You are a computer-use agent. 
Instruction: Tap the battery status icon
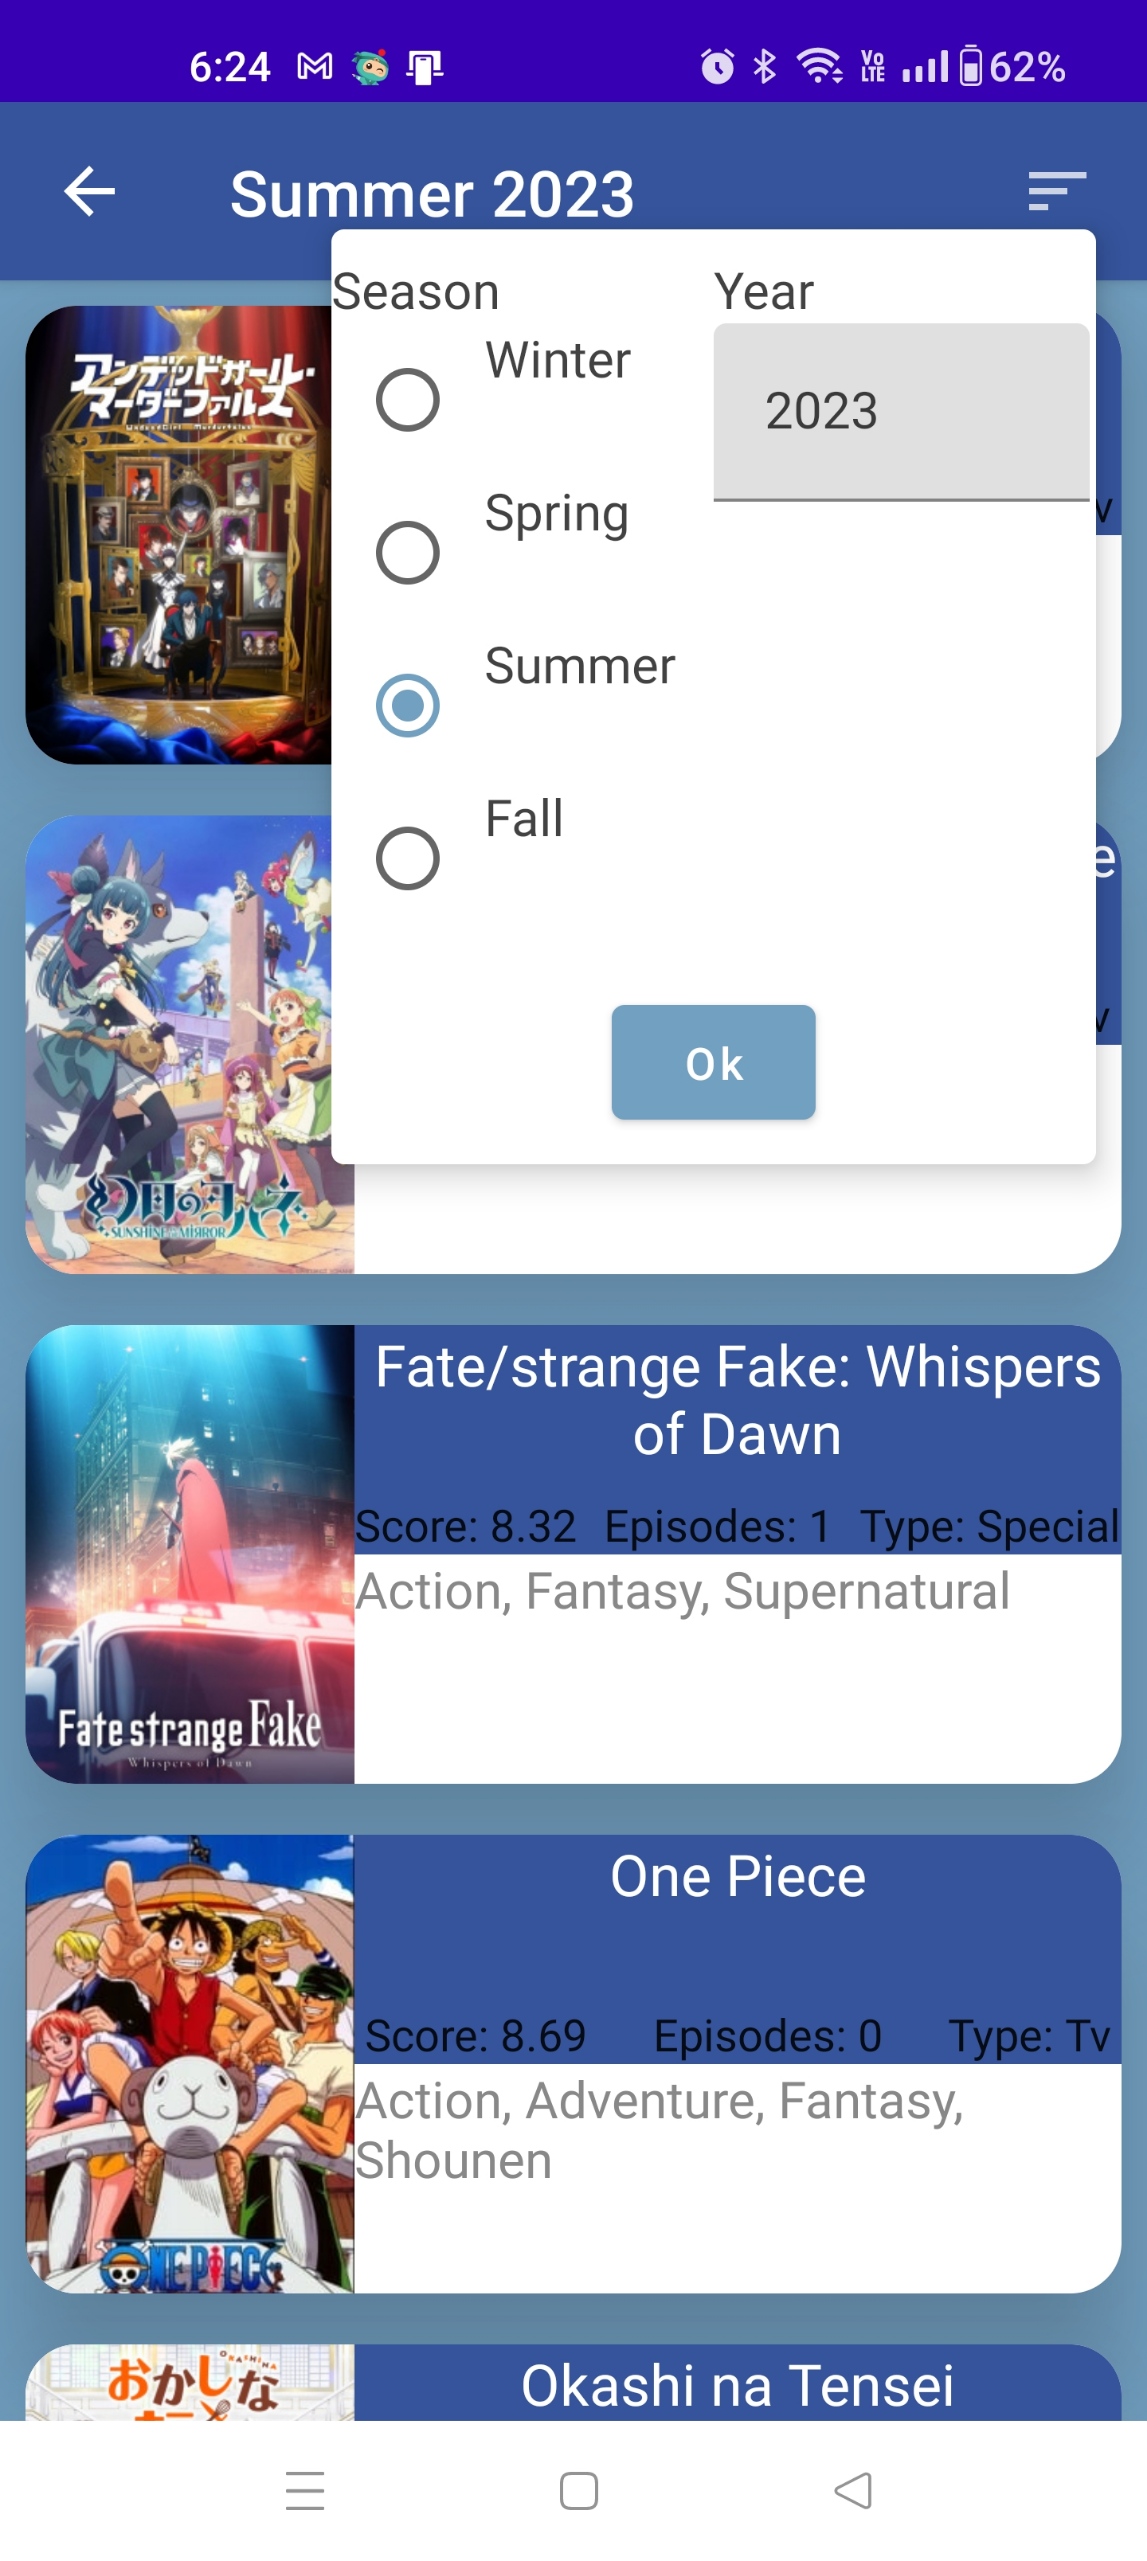coord(969,67)
